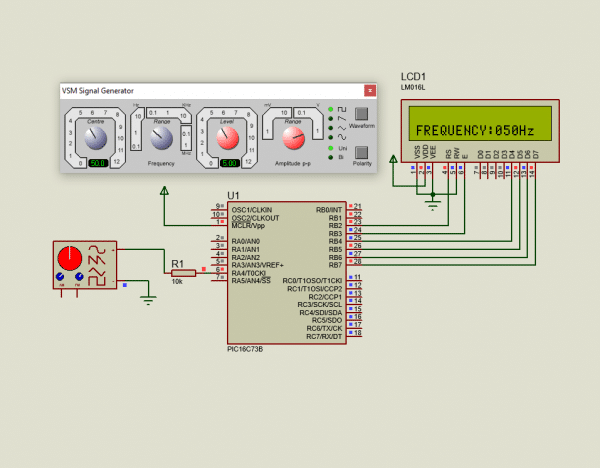Screen dimensions: 600x468
Task: Click the 50.0 centre frequency readout
Action: click(x=98, y=163)
